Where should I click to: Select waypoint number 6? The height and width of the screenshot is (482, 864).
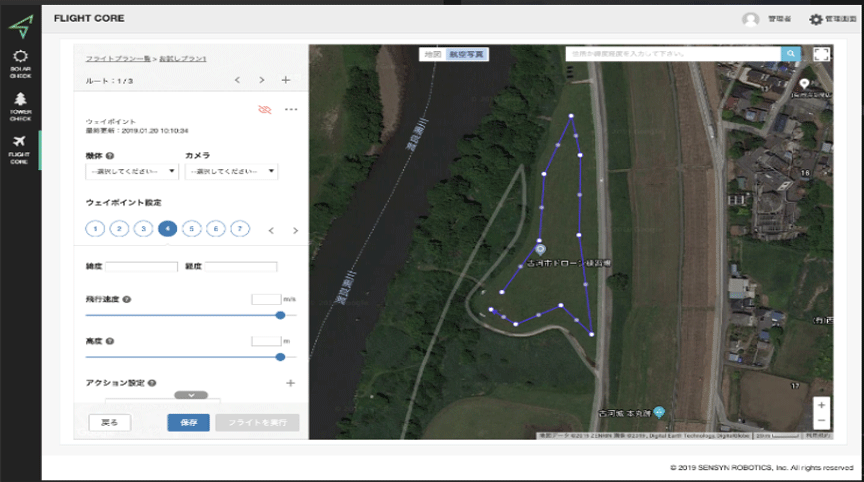coord(215,229)
